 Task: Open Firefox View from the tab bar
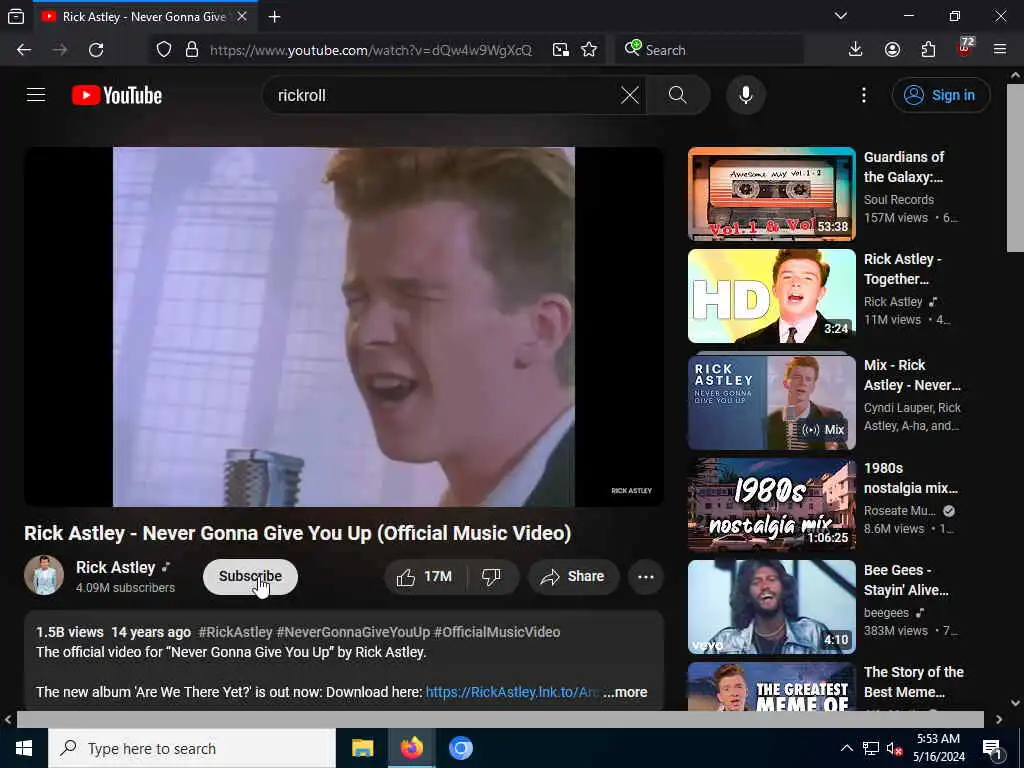pyautogui.click(x=16, y=17)
